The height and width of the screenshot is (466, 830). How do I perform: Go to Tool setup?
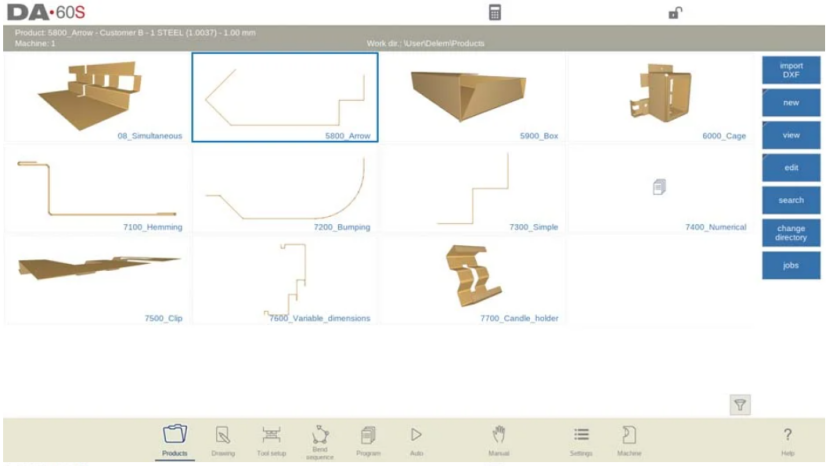point(271,439)
